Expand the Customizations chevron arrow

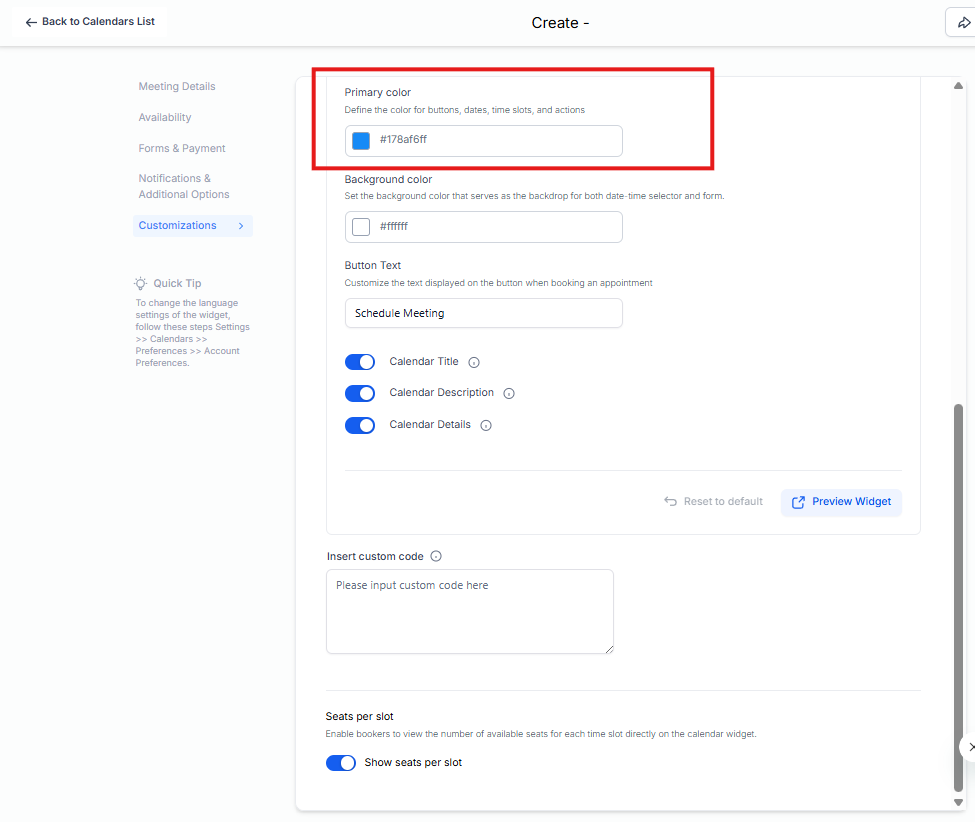[241, 226]
